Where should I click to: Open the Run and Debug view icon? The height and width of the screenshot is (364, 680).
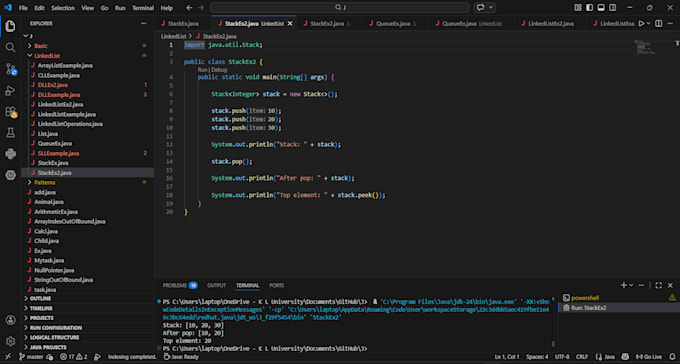click(10, 90)
